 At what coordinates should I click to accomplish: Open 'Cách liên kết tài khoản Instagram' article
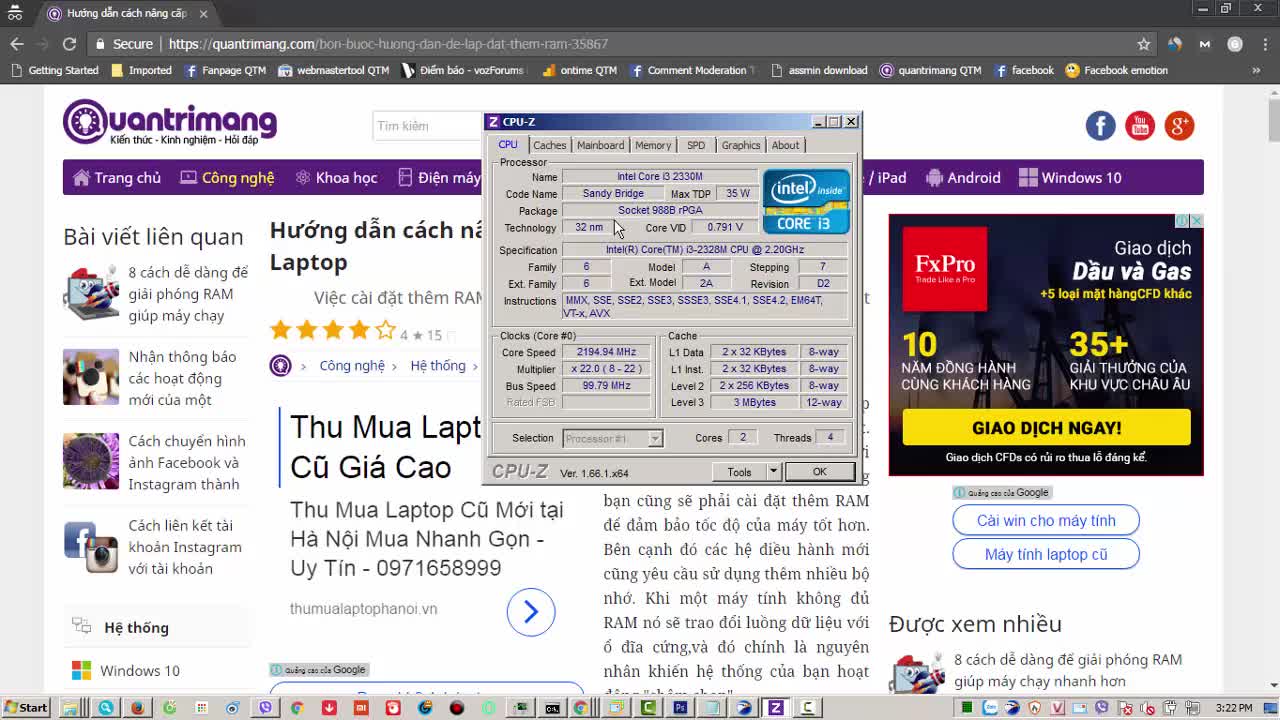tap(185, 547)
